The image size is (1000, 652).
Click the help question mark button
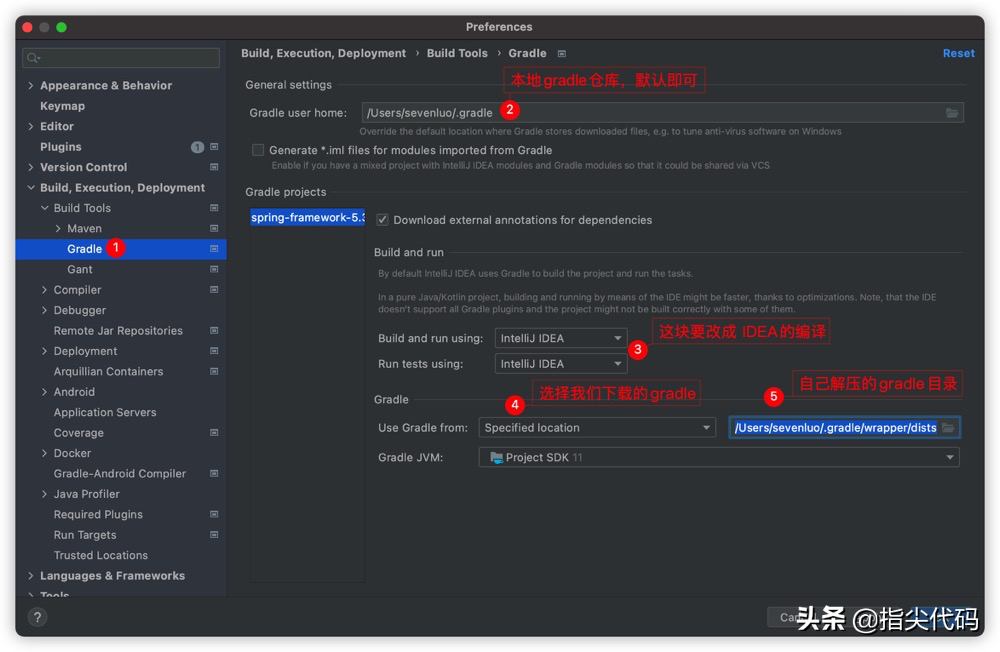[x=36, y=618]
